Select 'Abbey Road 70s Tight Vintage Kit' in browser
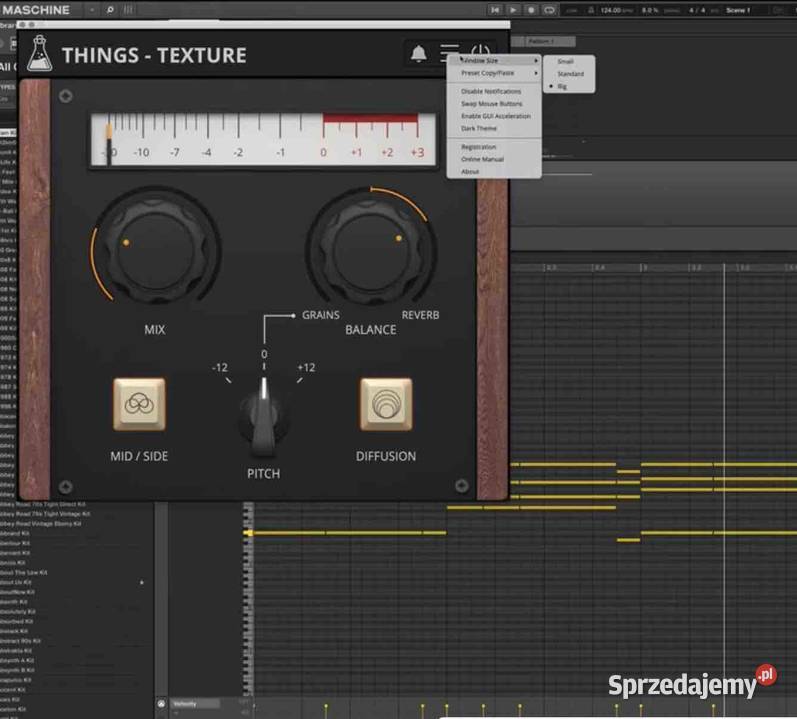797x719 pixels. [x=45, y=514]
